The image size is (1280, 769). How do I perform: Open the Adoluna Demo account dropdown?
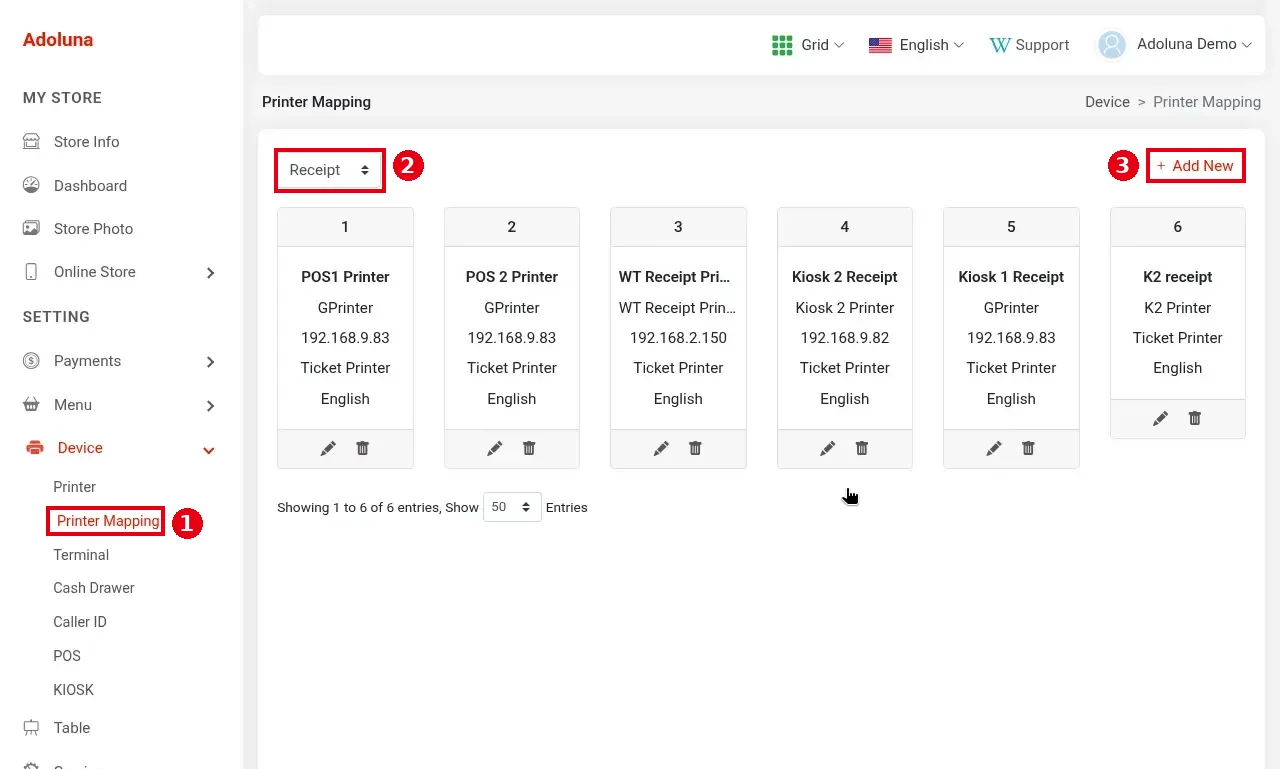1175,45
